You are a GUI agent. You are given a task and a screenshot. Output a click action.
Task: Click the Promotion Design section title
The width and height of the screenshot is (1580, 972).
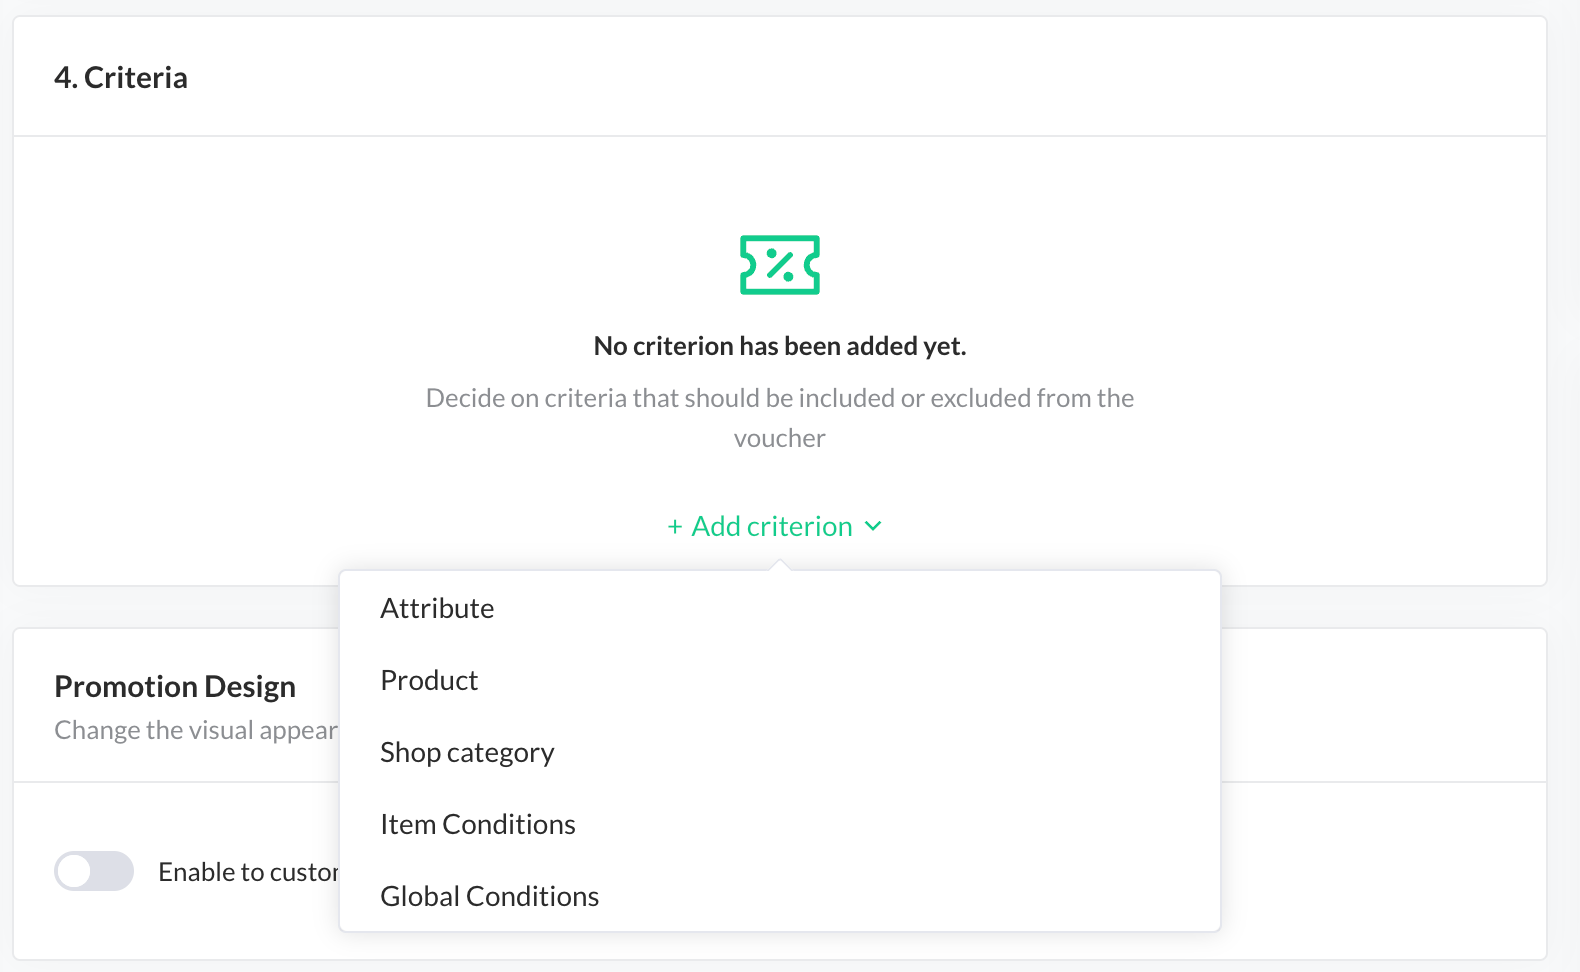pos(175,687)
